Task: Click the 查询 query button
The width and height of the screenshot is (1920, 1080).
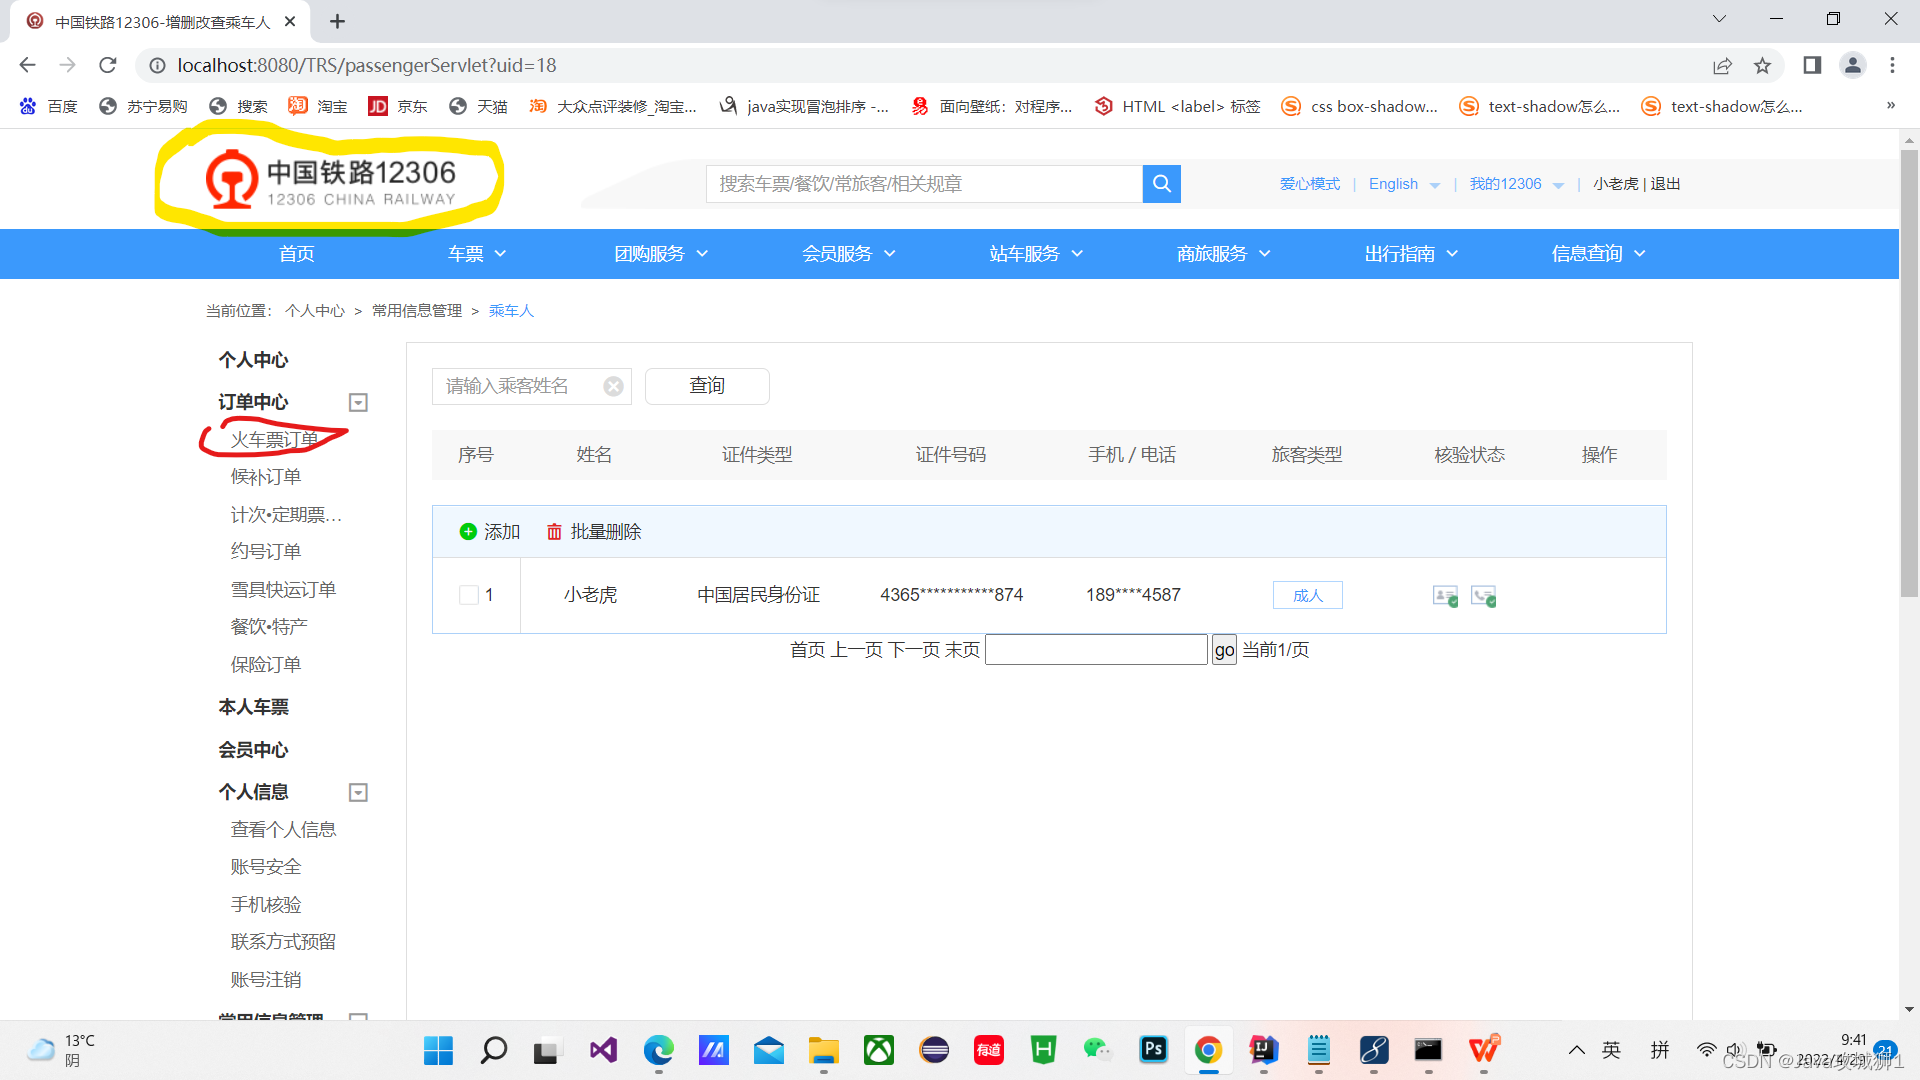Action: click(x=707, y=386)
